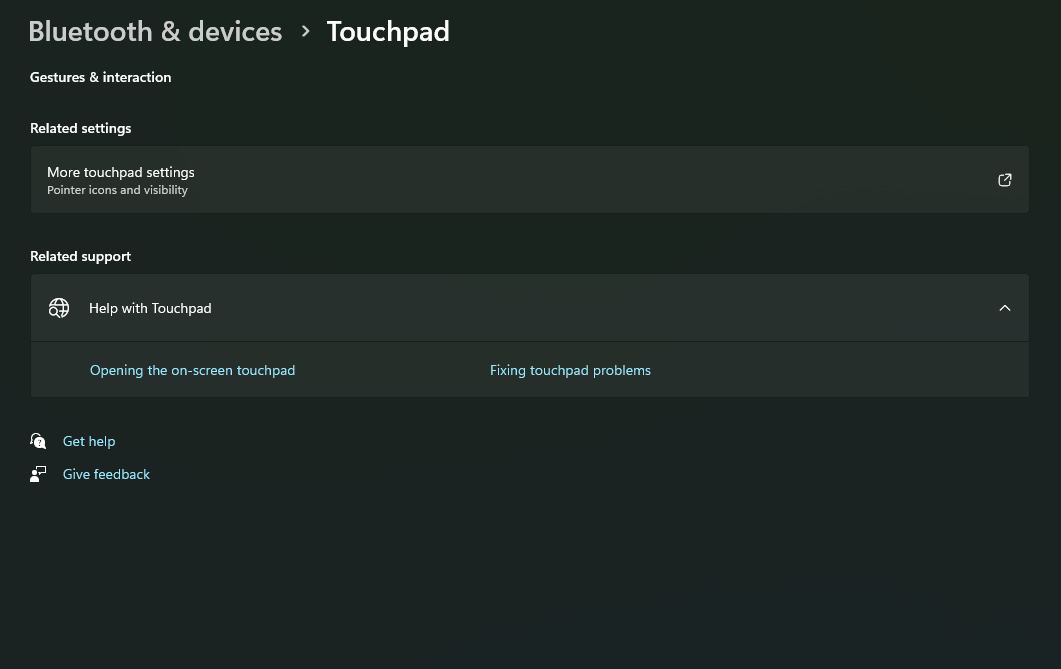This screenshot has height=669, width=1061.
Task: Click the Give feedback person icon
Action: click(x=38, y=474)
